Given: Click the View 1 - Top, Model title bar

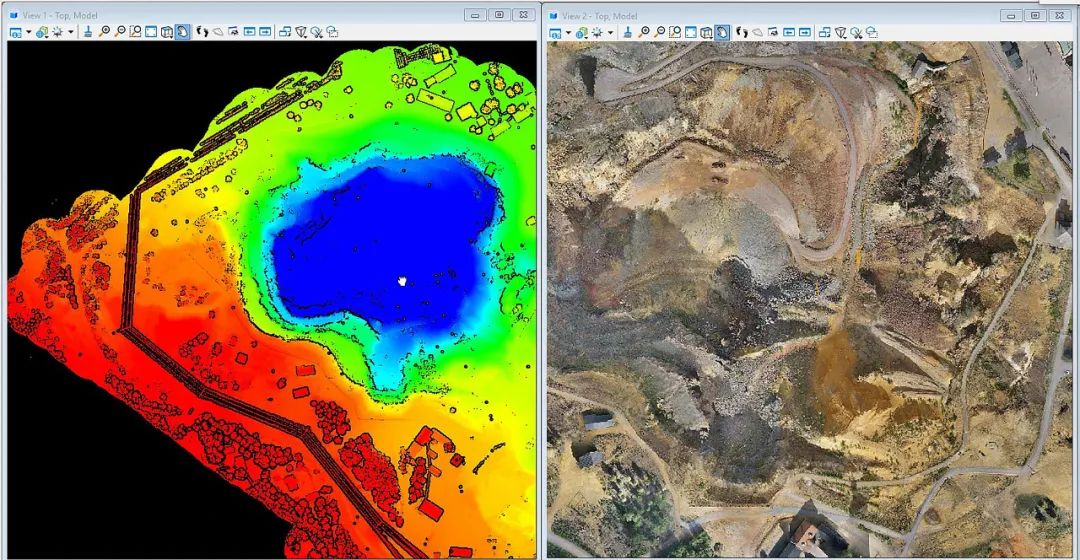Looking at the screenshot, I should click(200, 15).
